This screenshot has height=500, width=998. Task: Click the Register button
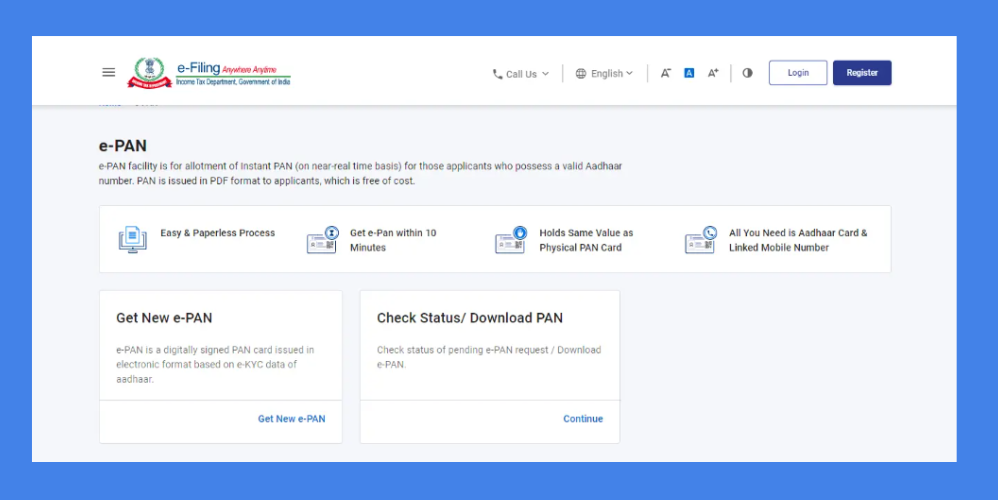pos(862,73)
